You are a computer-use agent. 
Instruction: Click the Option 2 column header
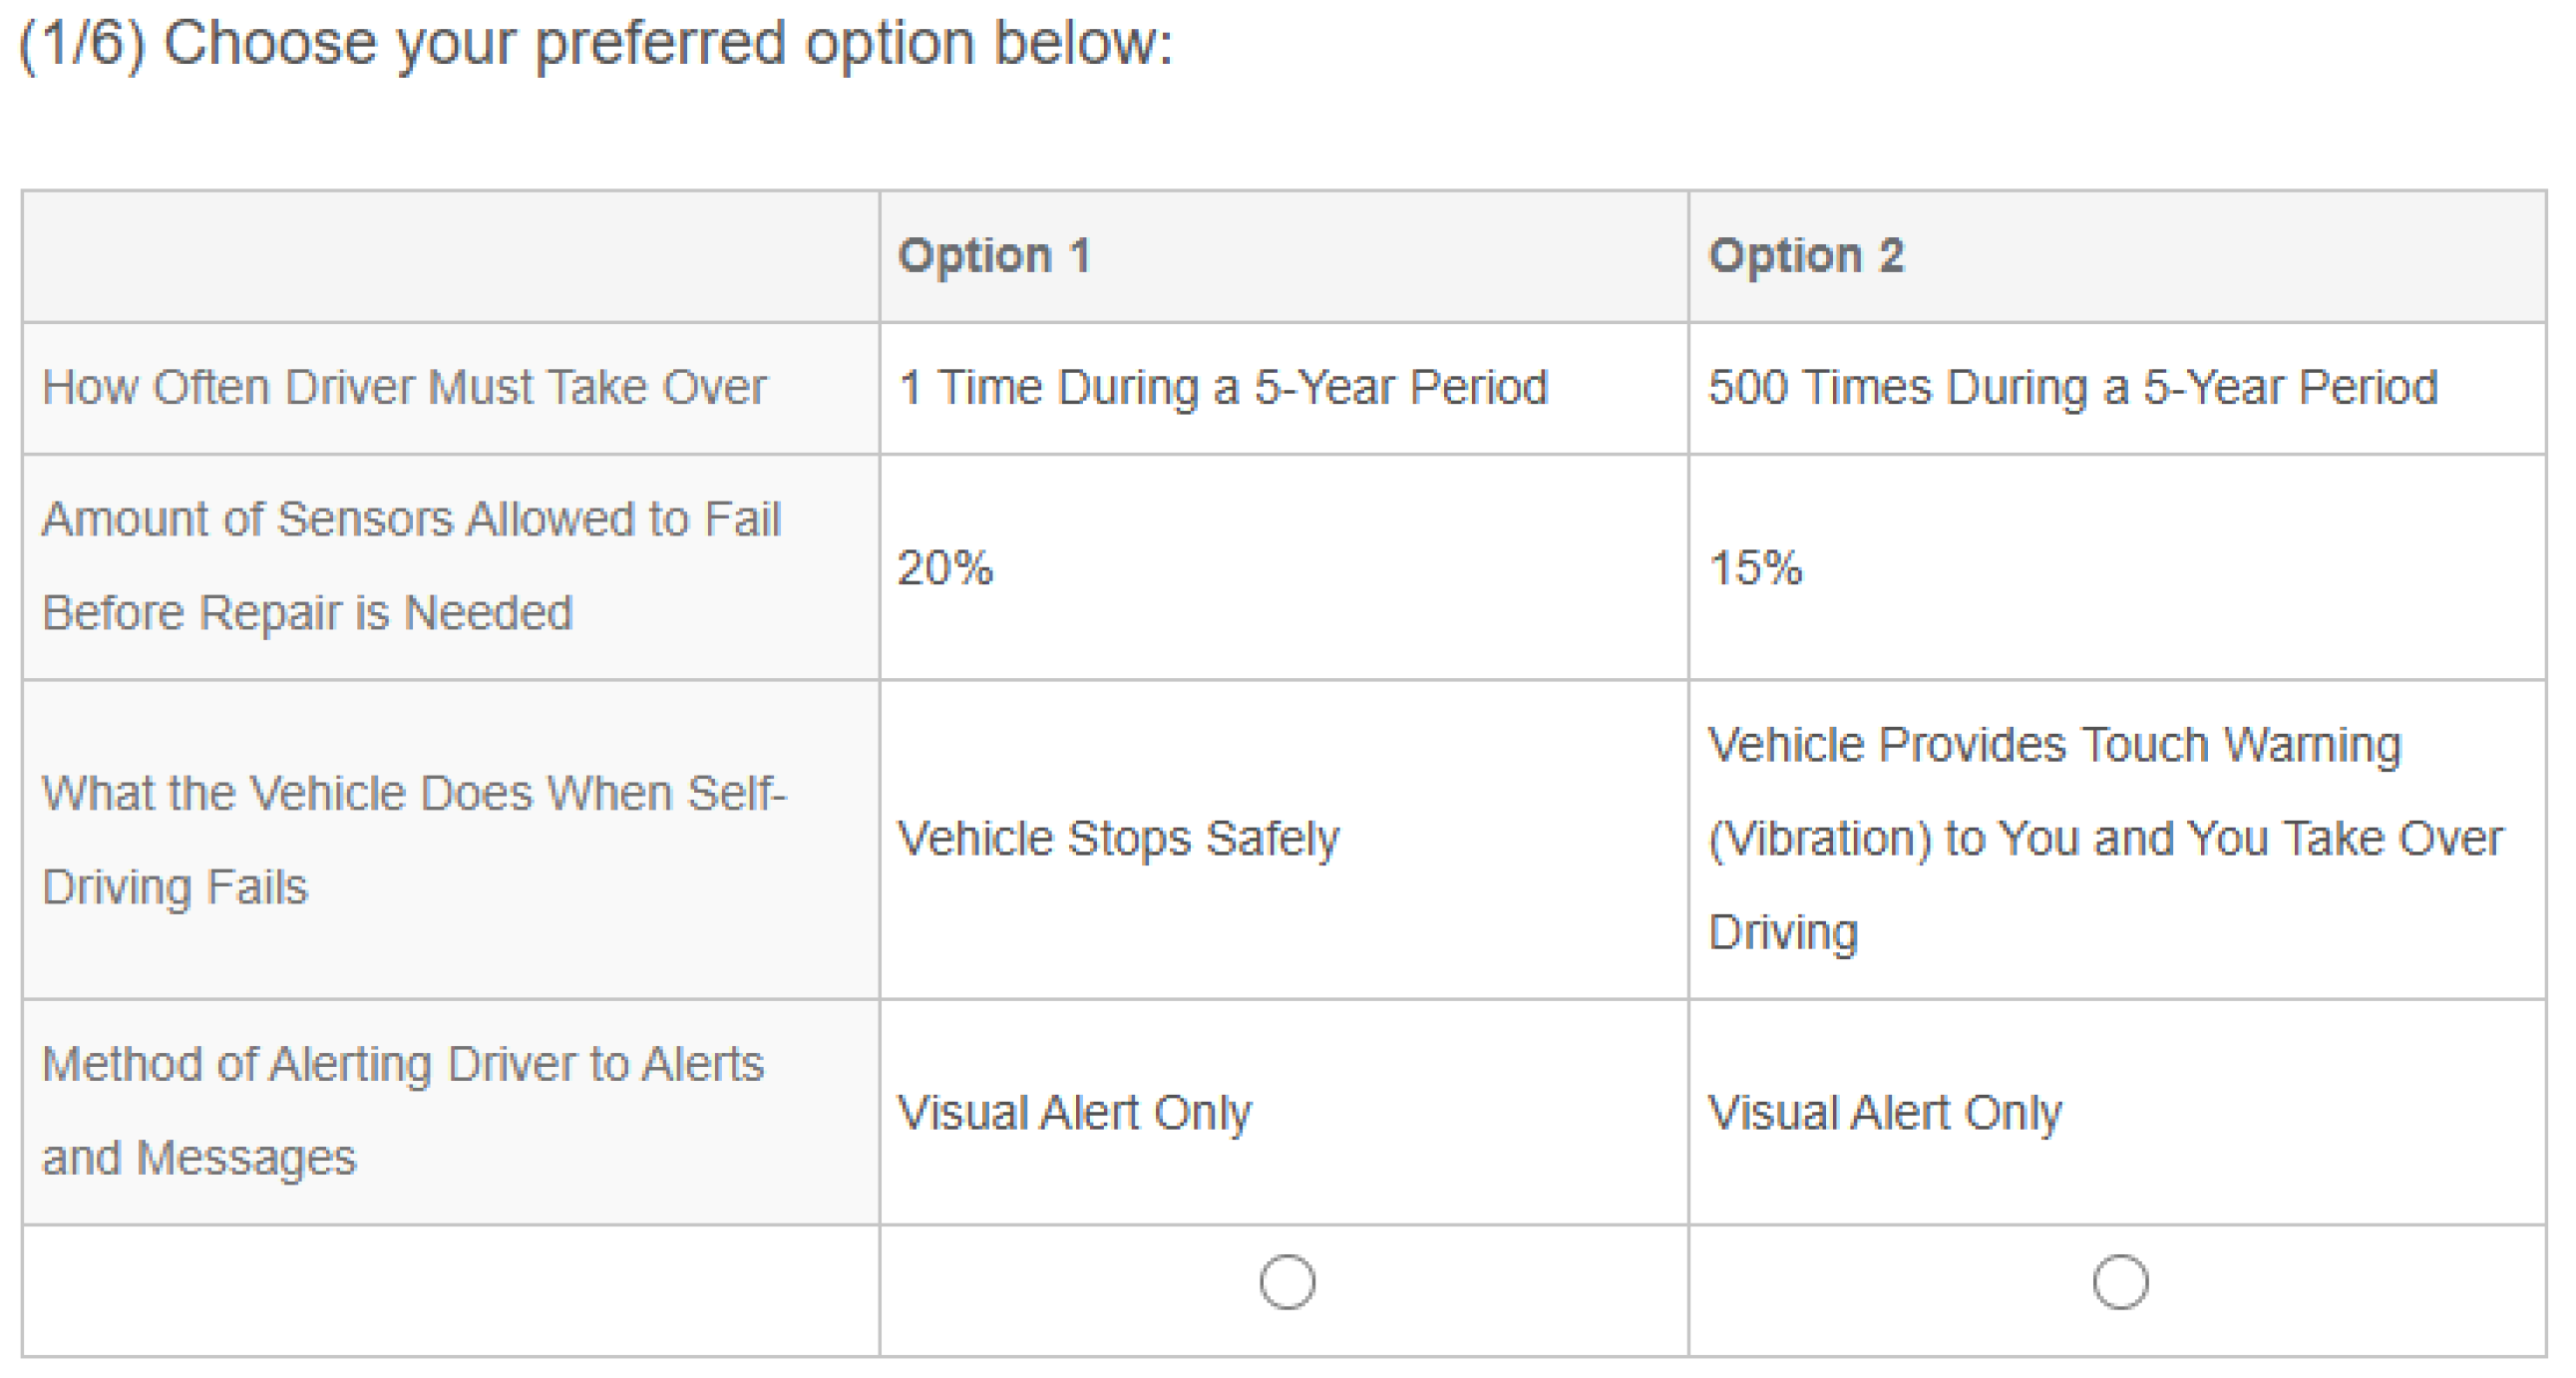1806,256
